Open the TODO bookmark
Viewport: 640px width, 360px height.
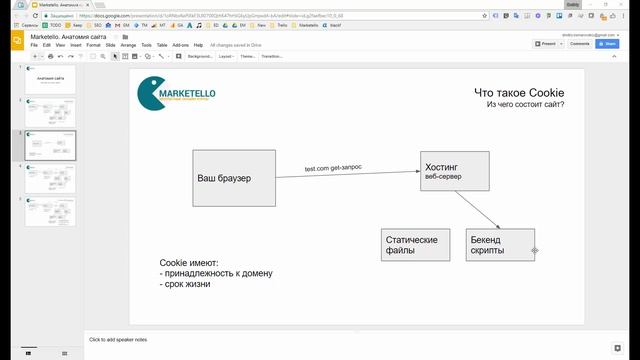coord(52,25)
